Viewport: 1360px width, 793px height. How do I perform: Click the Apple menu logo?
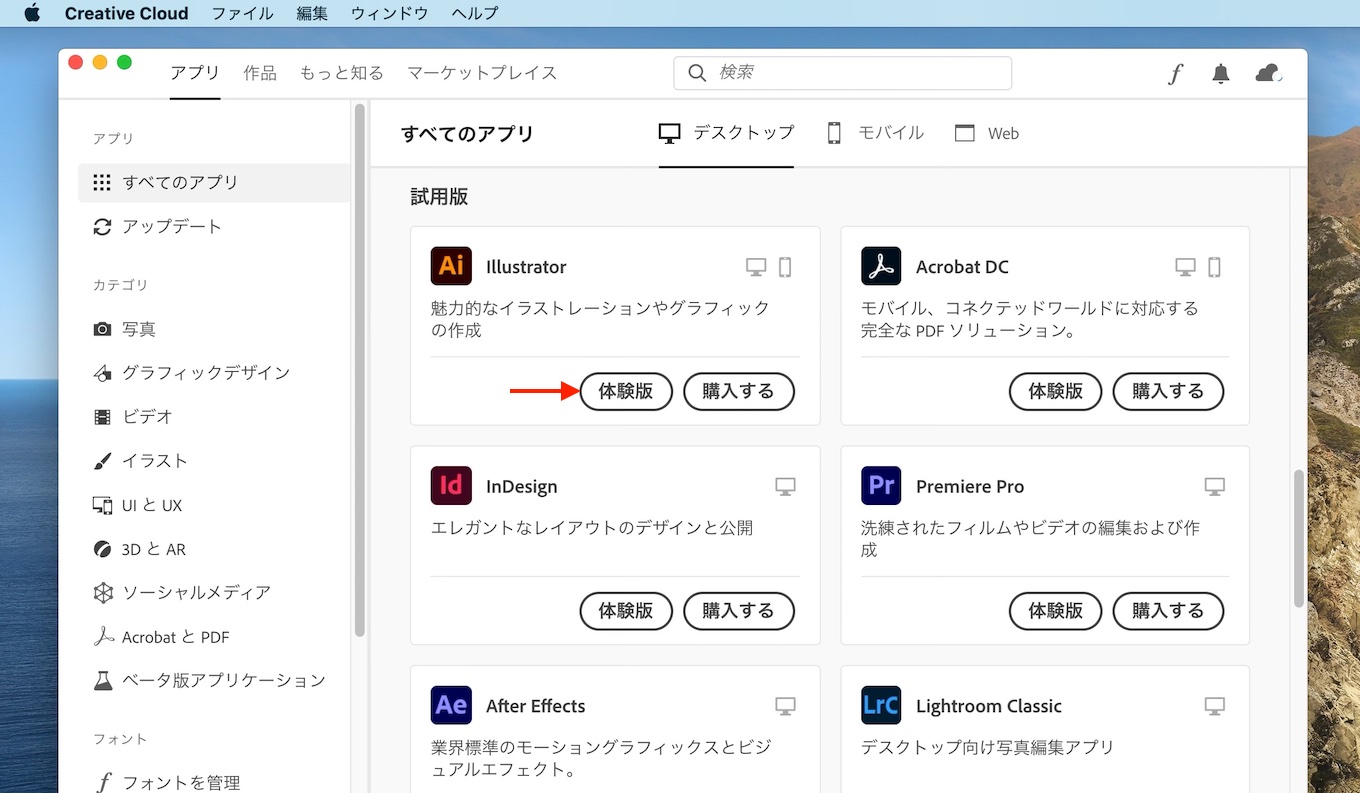[x=32, y=13]
